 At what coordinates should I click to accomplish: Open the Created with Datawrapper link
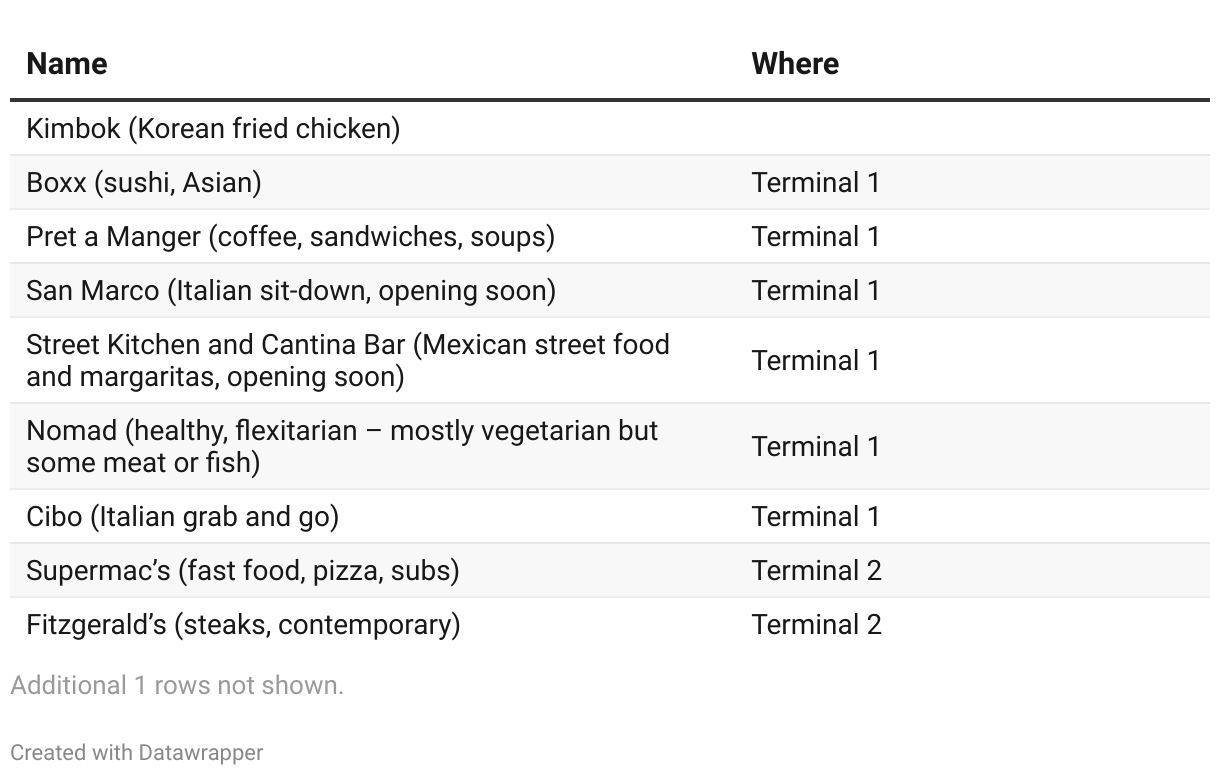point(137,753)
